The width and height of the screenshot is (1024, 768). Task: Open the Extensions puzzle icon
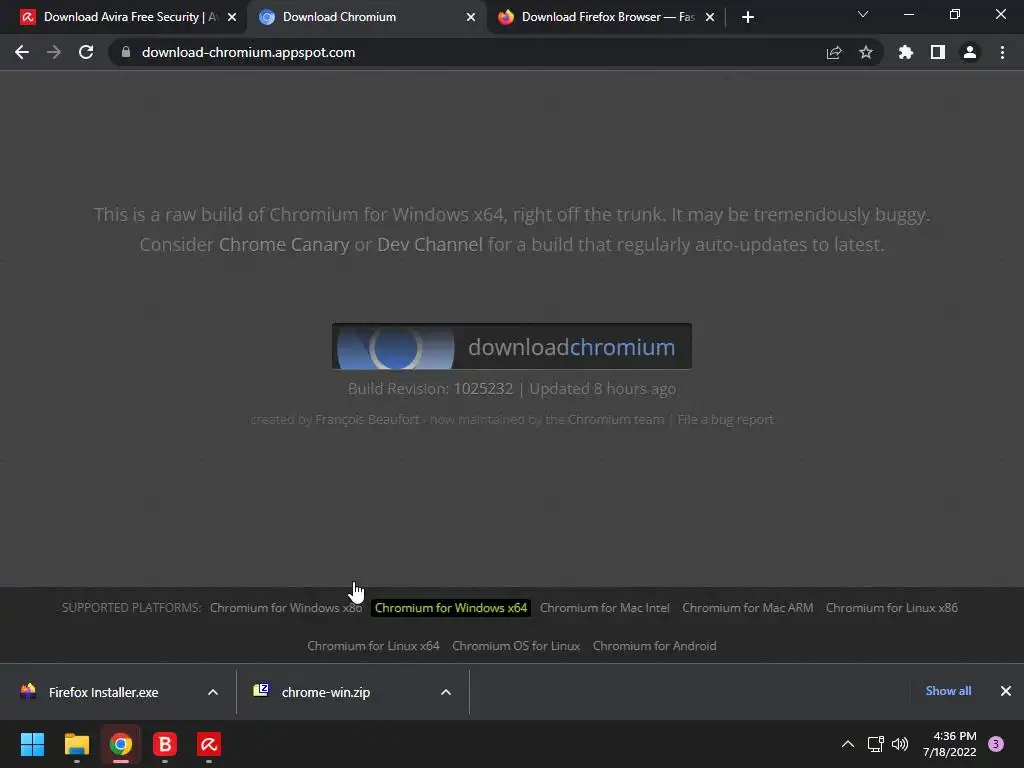tap(906, 52)
